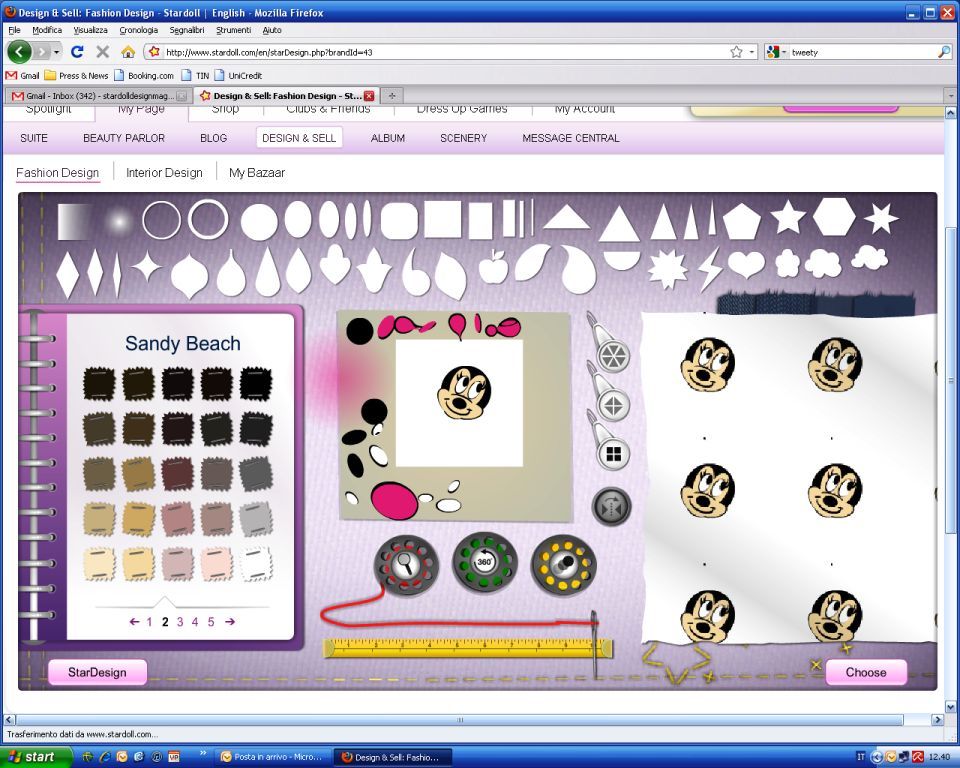The height and width of the screenshot is (768, 960).
Task: Open the history dropdown beside back button
Action: [56, 52]
